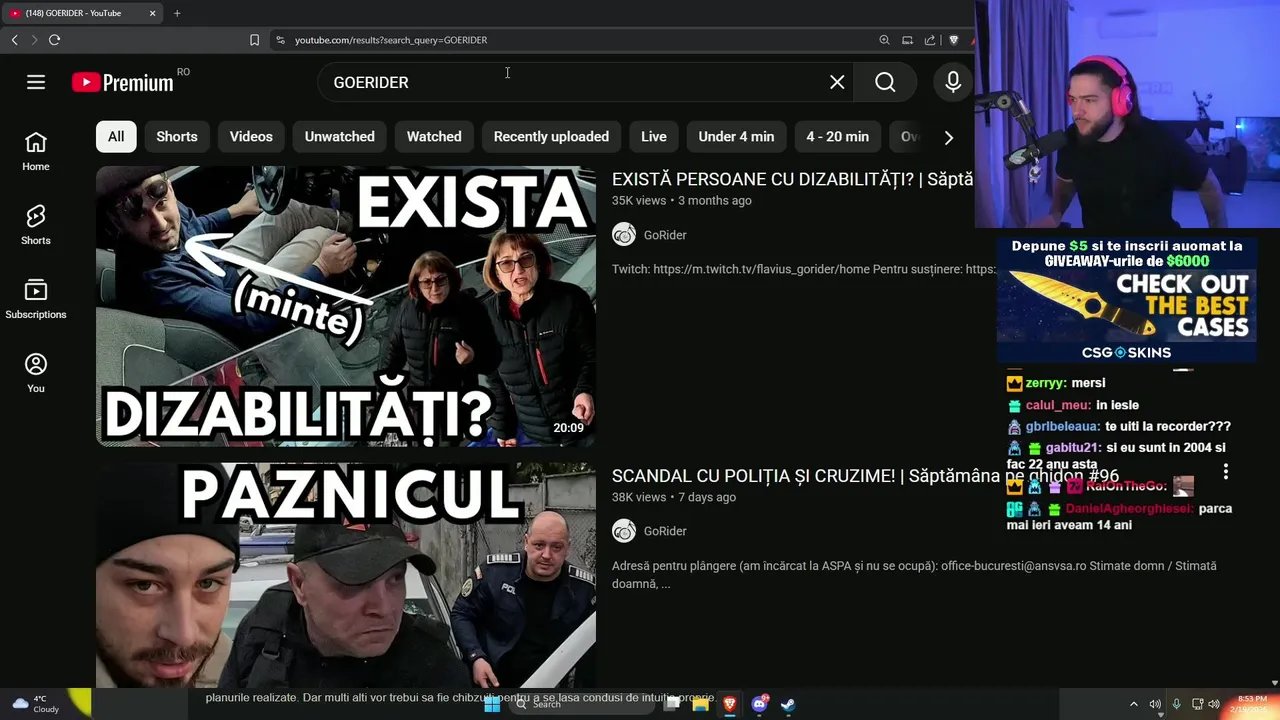1280x720 pixels.
Task: Filter results by 4 - 20 min chip
Action: (838, 137)
